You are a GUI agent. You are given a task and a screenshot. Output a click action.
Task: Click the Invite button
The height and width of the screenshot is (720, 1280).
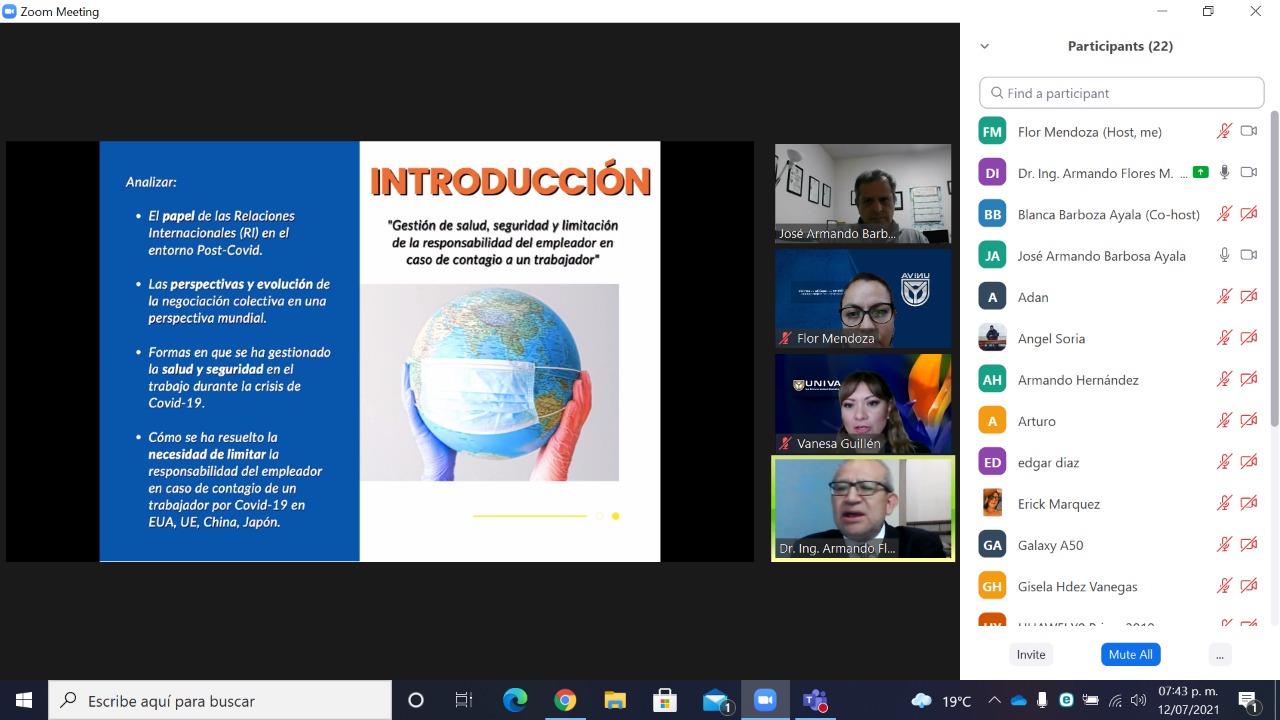pyautogui.click(x=1031, y=654)
